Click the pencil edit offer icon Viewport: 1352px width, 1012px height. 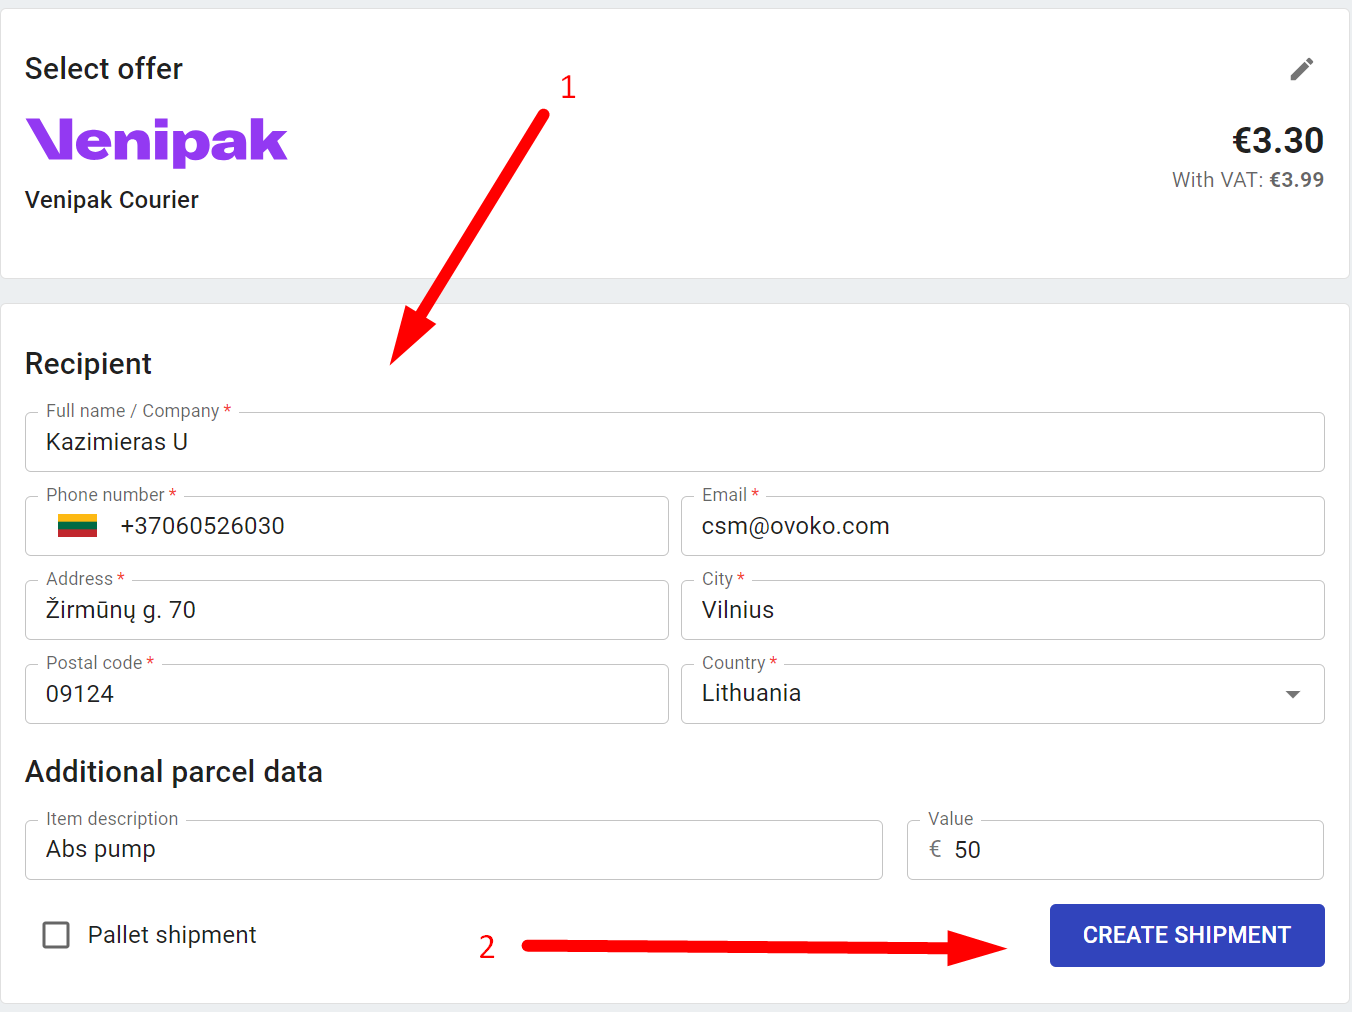1301,69
